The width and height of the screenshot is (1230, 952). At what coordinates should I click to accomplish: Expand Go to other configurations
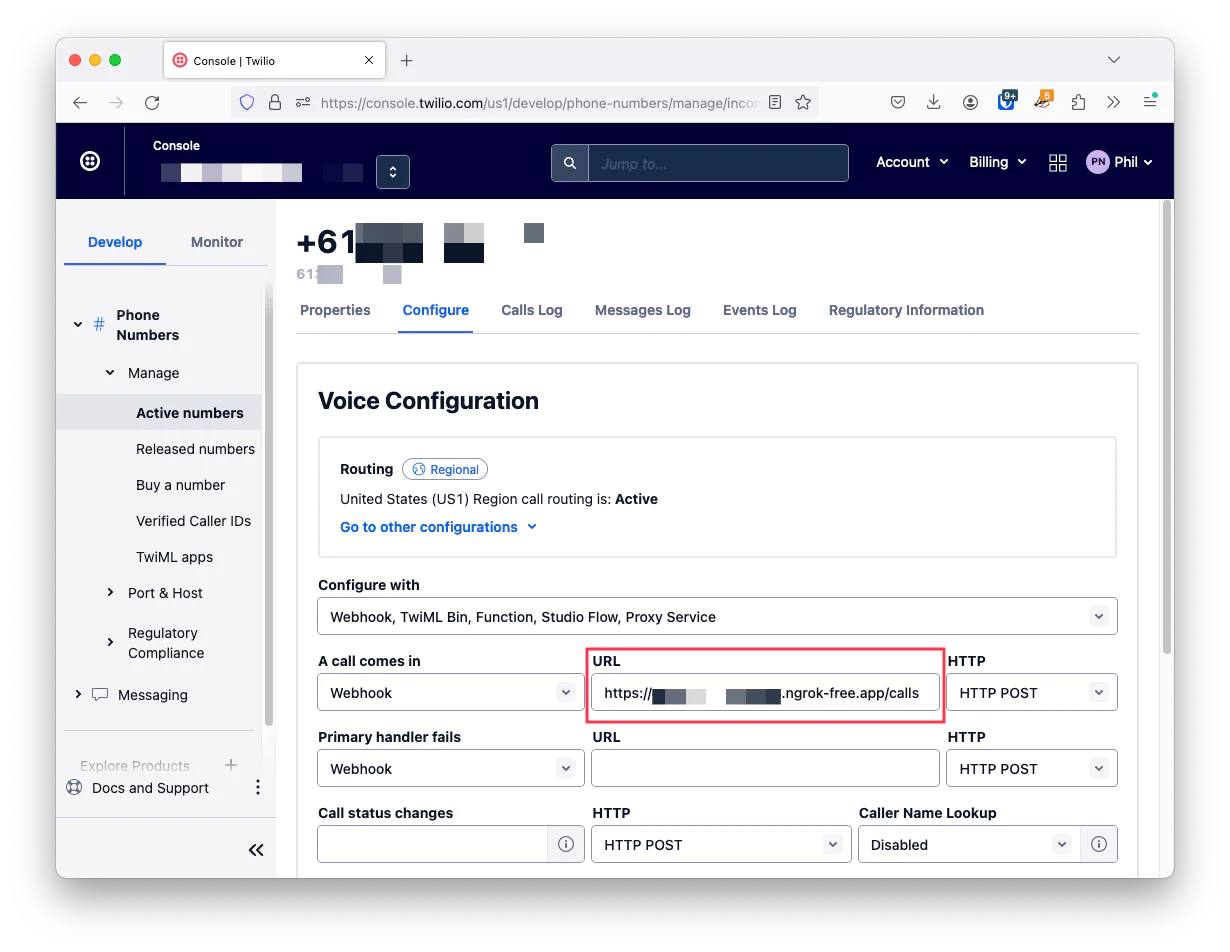click(438, 527)
